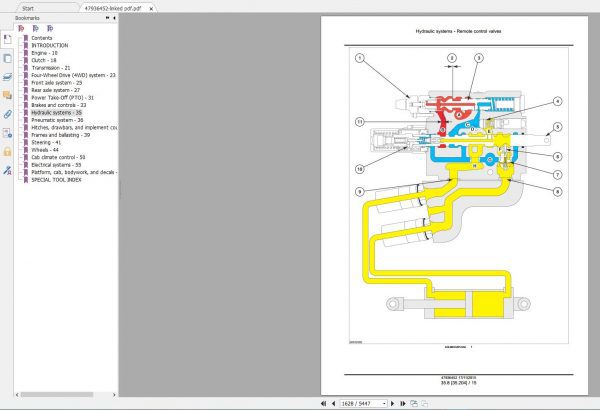Open the Four-Wheel Drive (4WD) system bookmark
Screen dimensions: 600x410
tap(73, 75)
